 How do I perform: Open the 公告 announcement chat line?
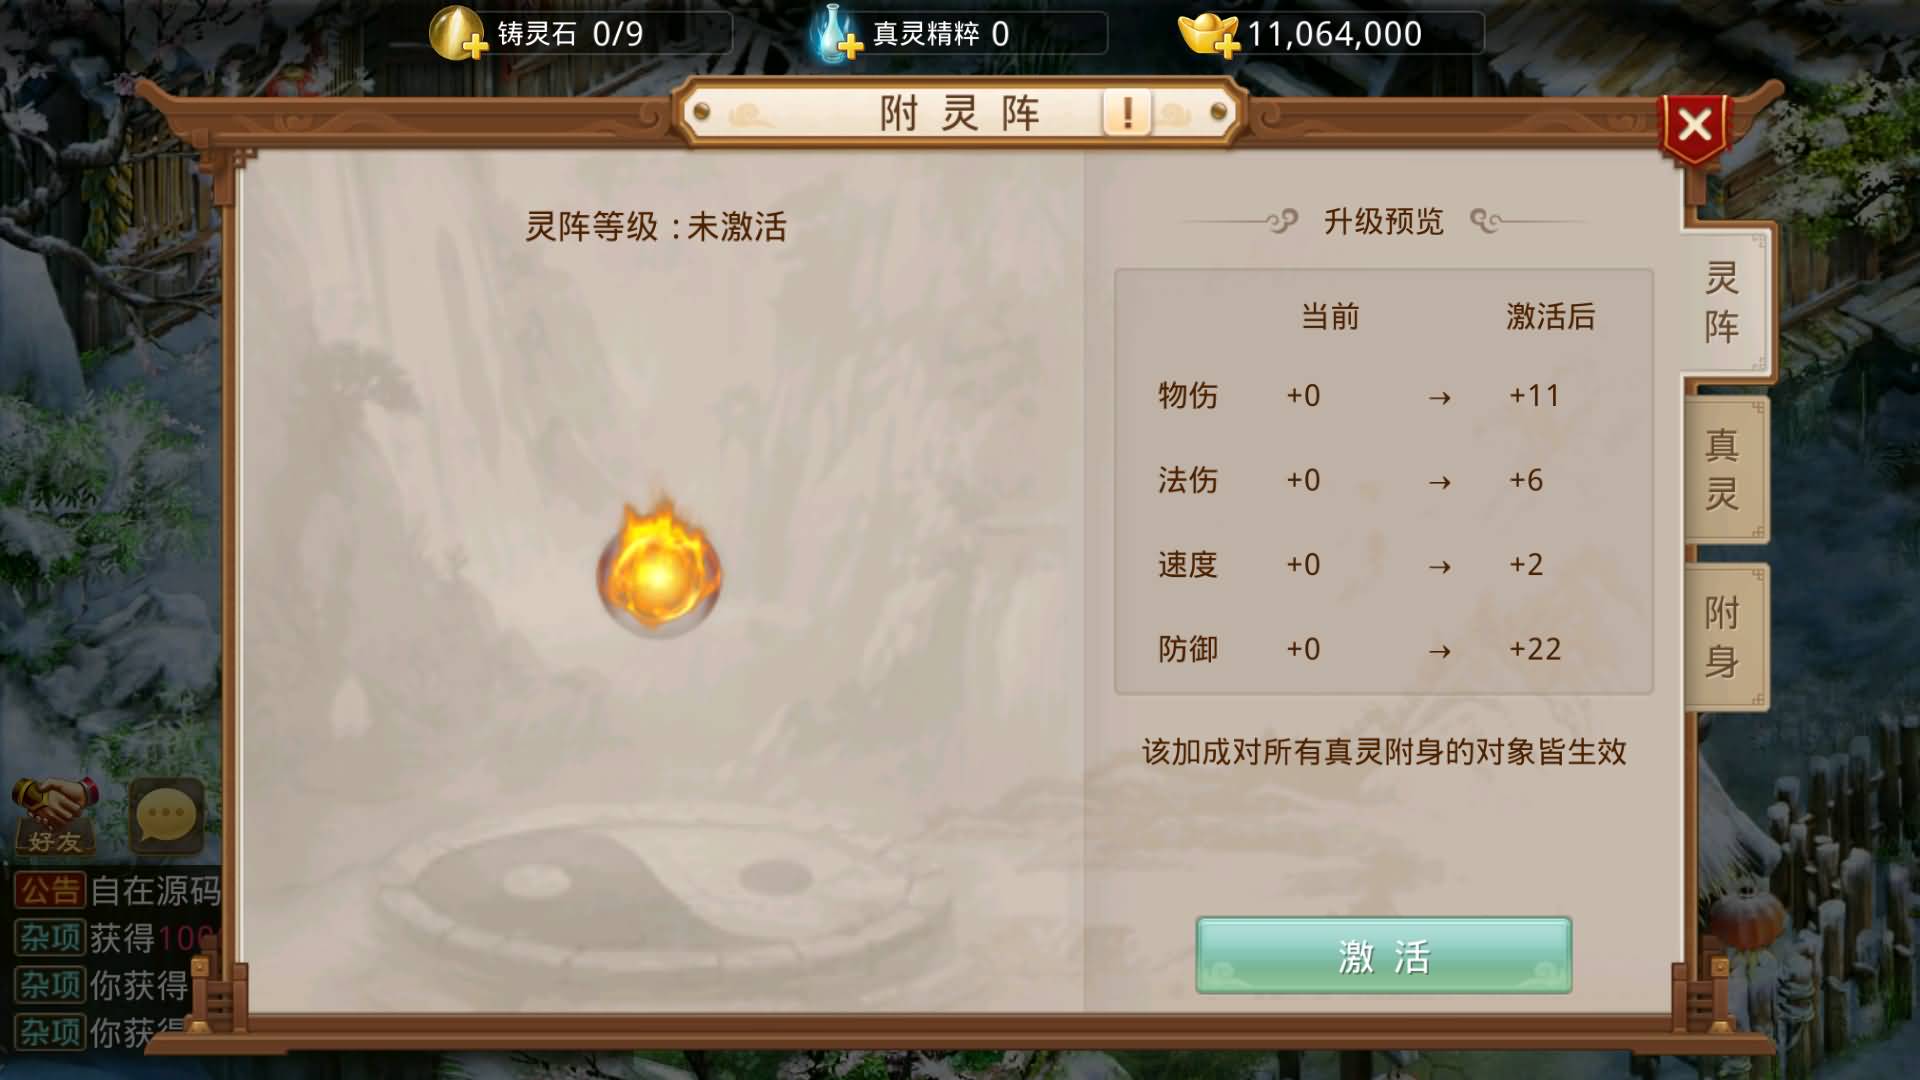point(117,890)
